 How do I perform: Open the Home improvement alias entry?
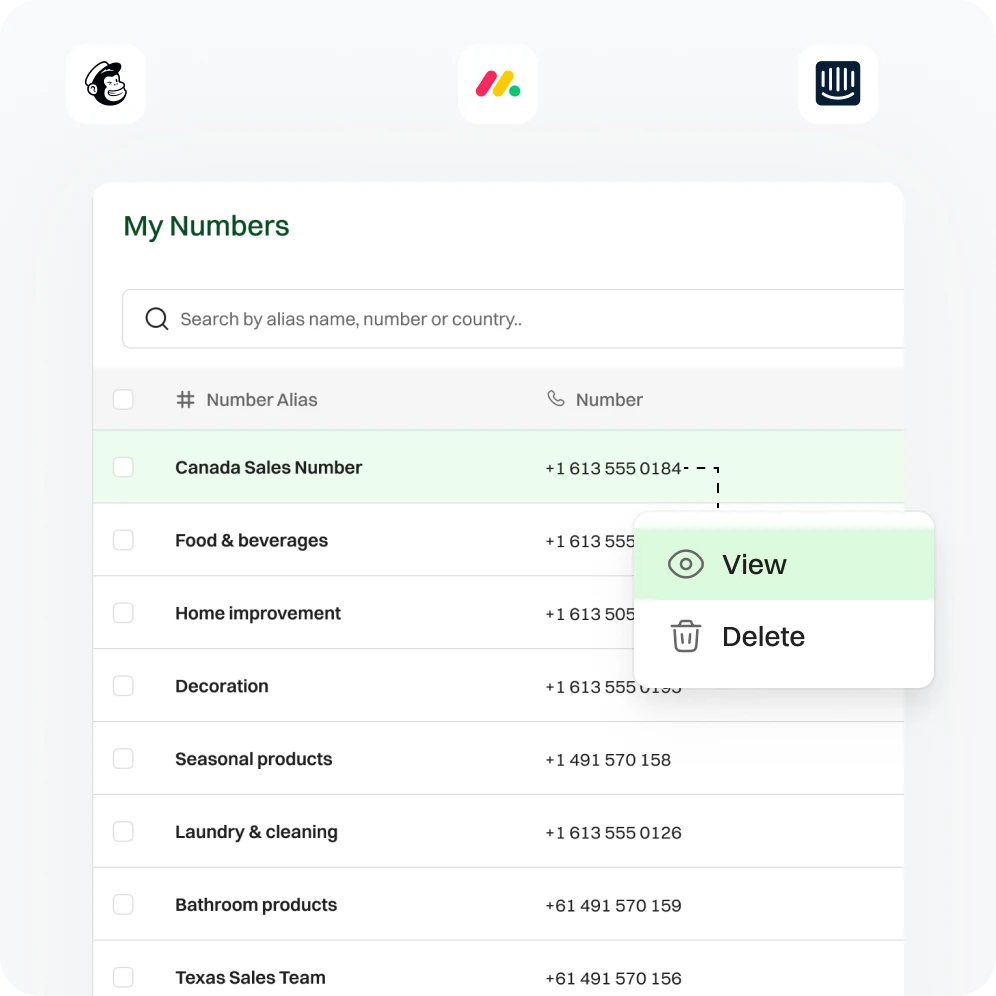(258, 613)
